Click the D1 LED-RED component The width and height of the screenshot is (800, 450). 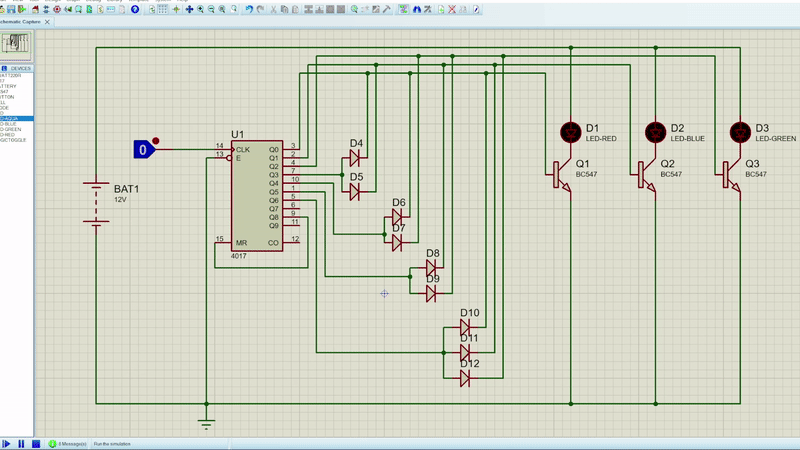570,131
